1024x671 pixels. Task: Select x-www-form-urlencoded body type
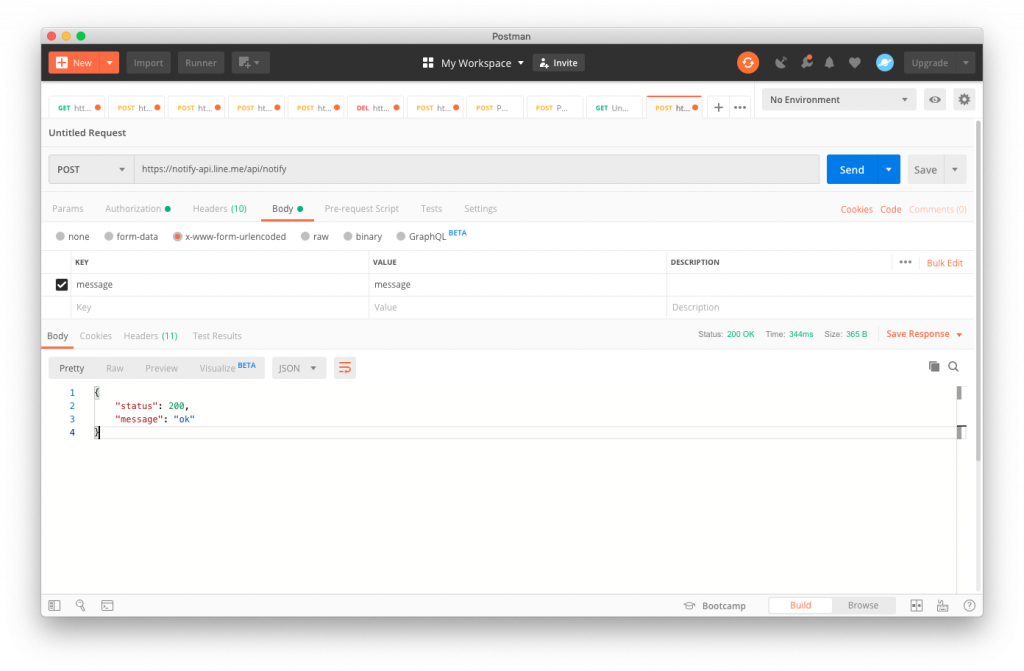click(177, 237)
